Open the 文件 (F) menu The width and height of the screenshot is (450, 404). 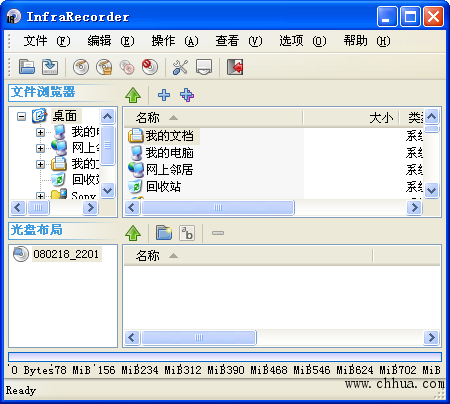click(47, 41)
